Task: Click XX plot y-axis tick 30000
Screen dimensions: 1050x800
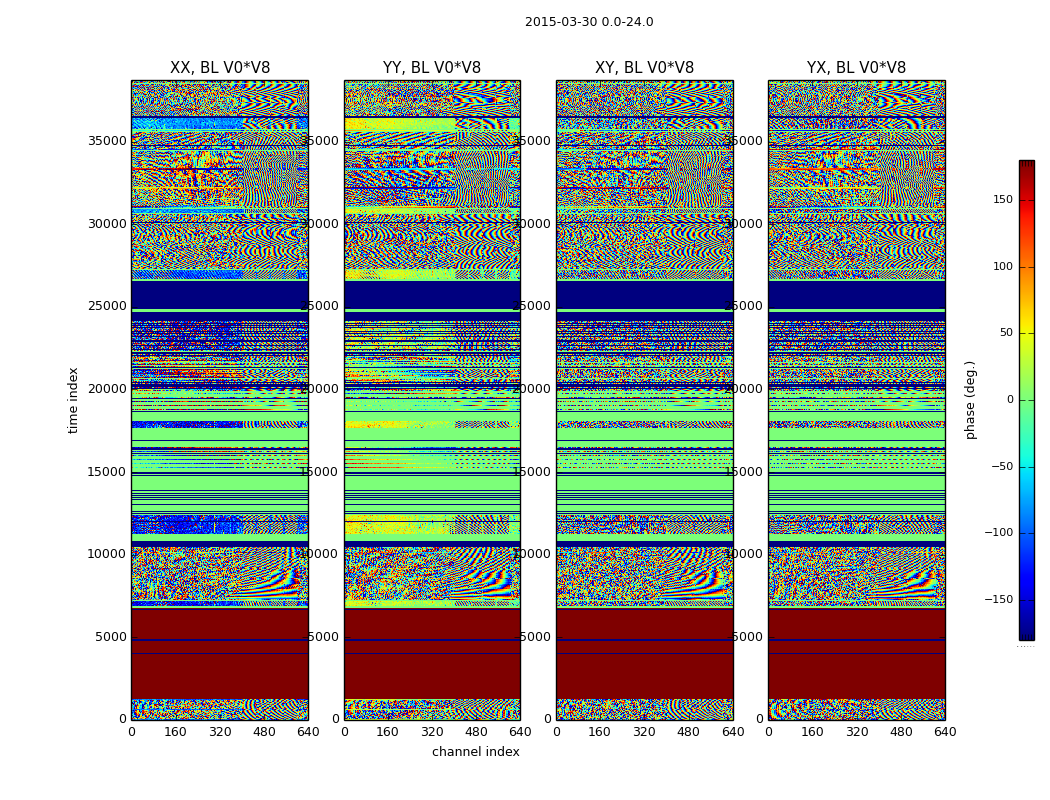Action: pyautogui.click(x=107, y=224)
